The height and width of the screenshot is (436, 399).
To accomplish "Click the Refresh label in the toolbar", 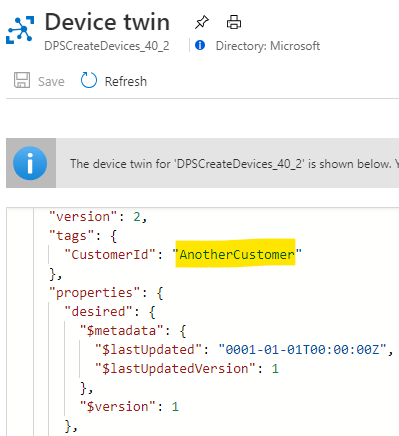I will [126, 82].
